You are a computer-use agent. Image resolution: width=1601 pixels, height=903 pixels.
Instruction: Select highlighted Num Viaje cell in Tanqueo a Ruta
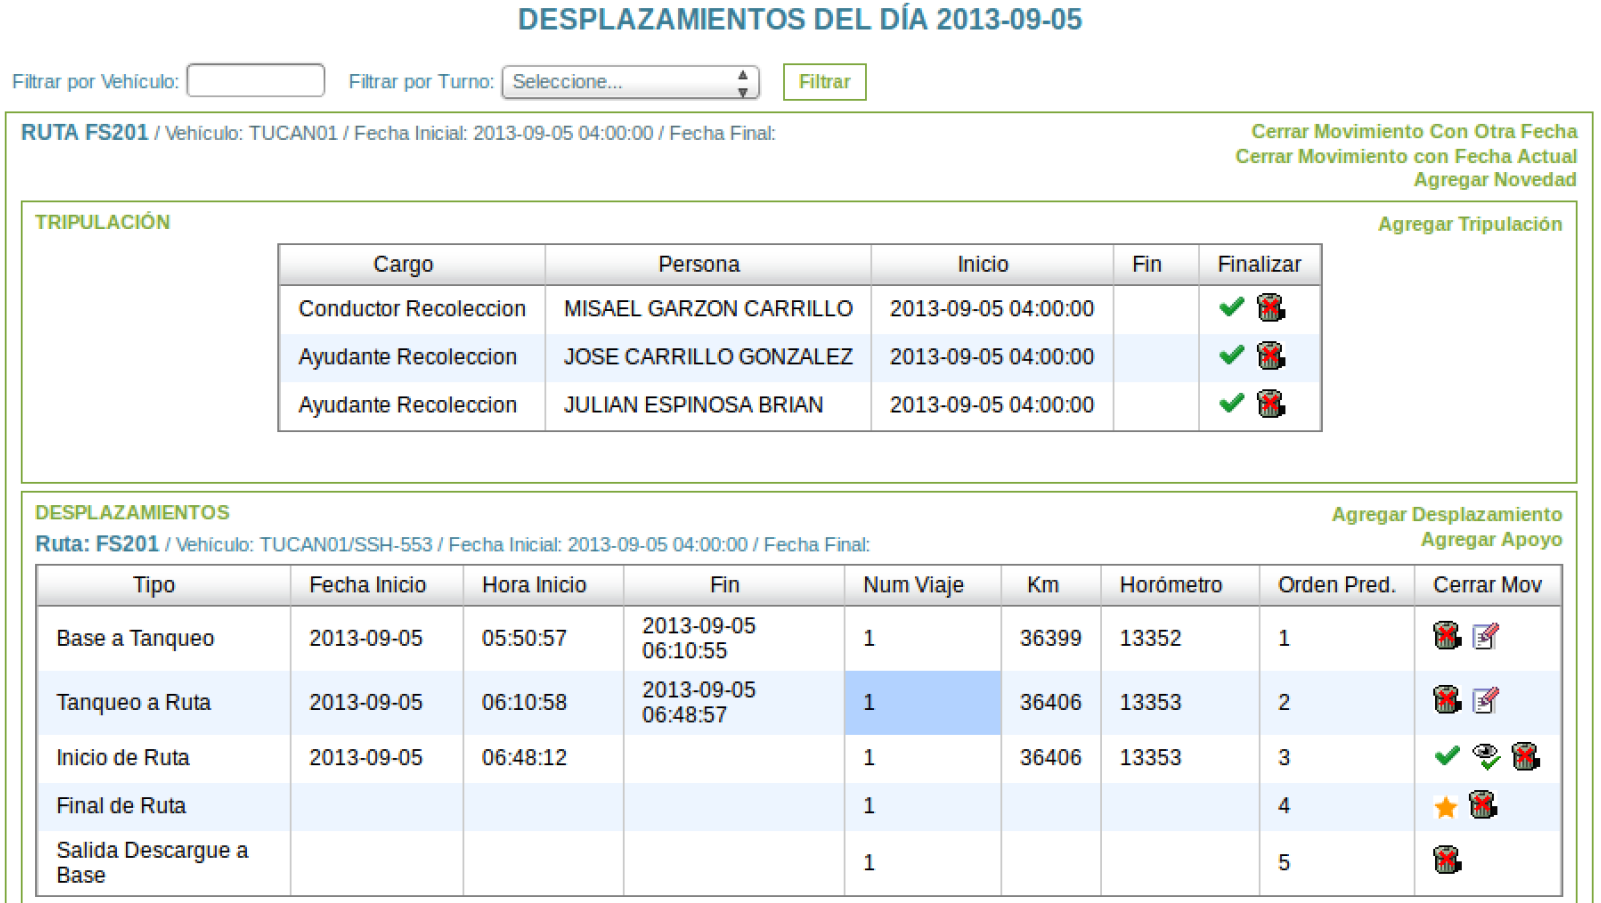coord(922,702)
